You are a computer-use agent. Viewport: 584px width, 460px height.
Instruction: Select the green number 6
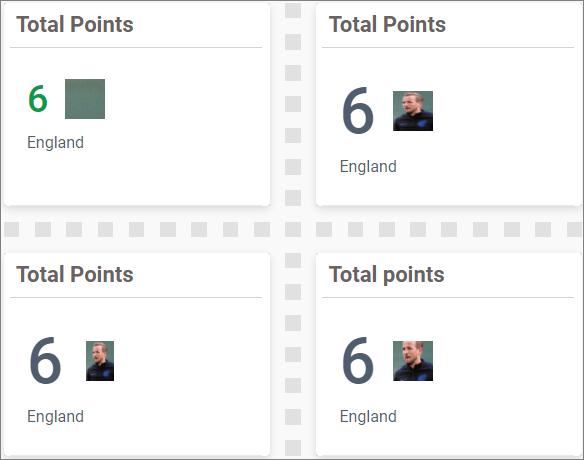pyautogui.click(x=38, y=99)
